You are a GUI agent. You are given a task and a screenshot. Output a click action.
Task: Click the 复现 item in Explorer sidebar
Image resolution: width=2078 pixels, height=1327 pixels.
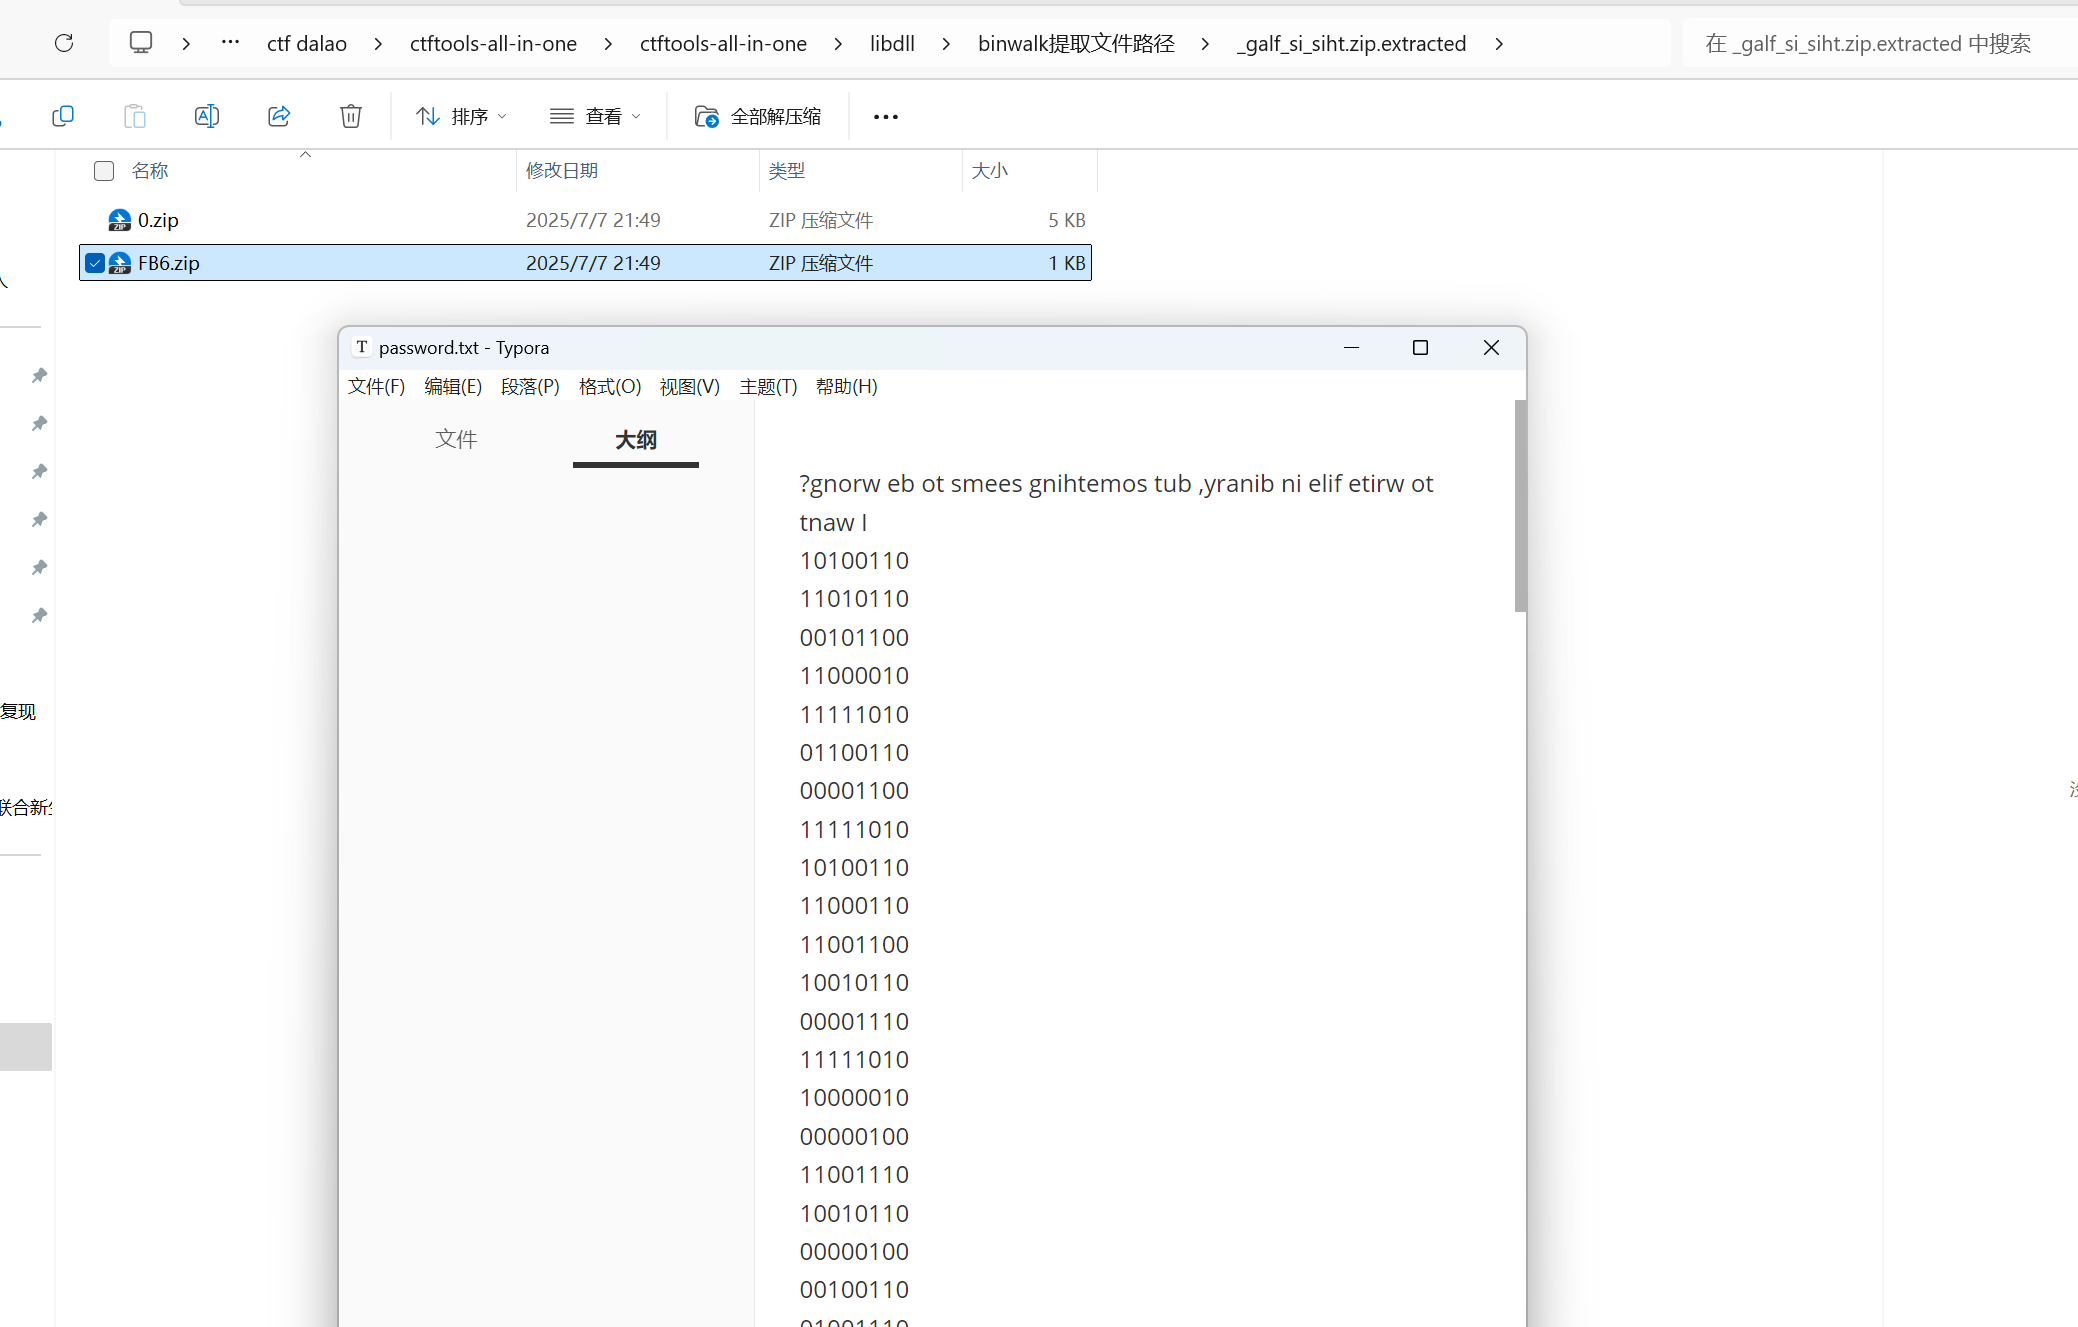18,711
